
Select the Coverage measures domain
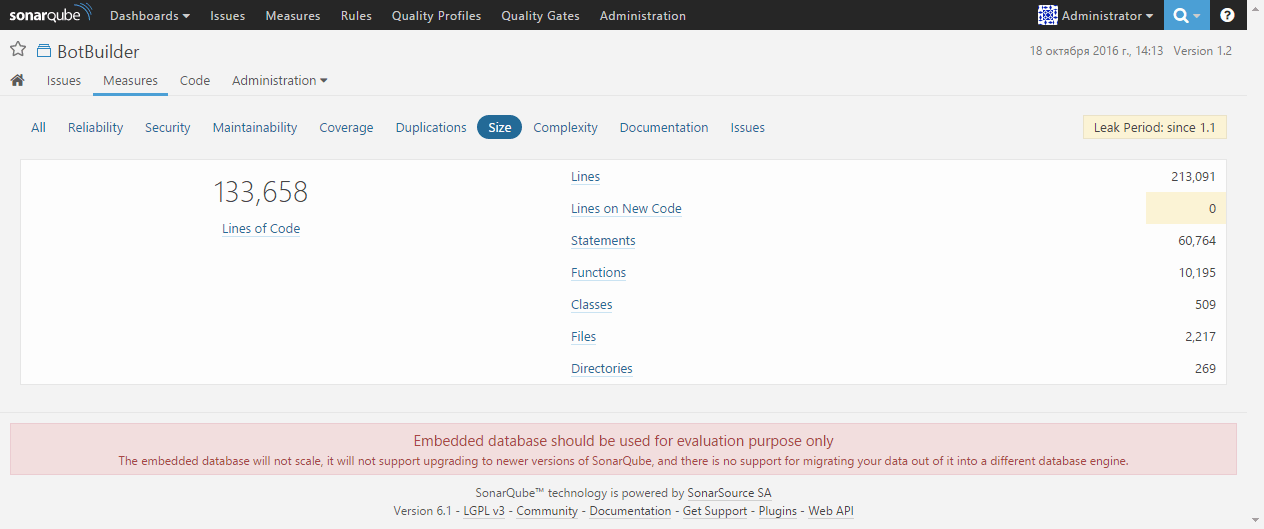click(346, 127)
